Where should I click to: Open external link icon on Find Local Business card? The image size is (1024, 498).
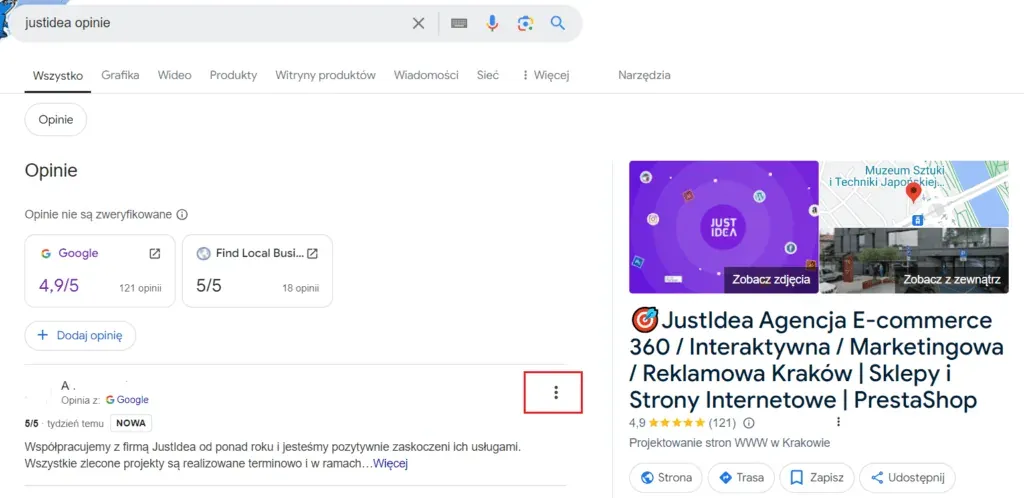tap(313, 254)
